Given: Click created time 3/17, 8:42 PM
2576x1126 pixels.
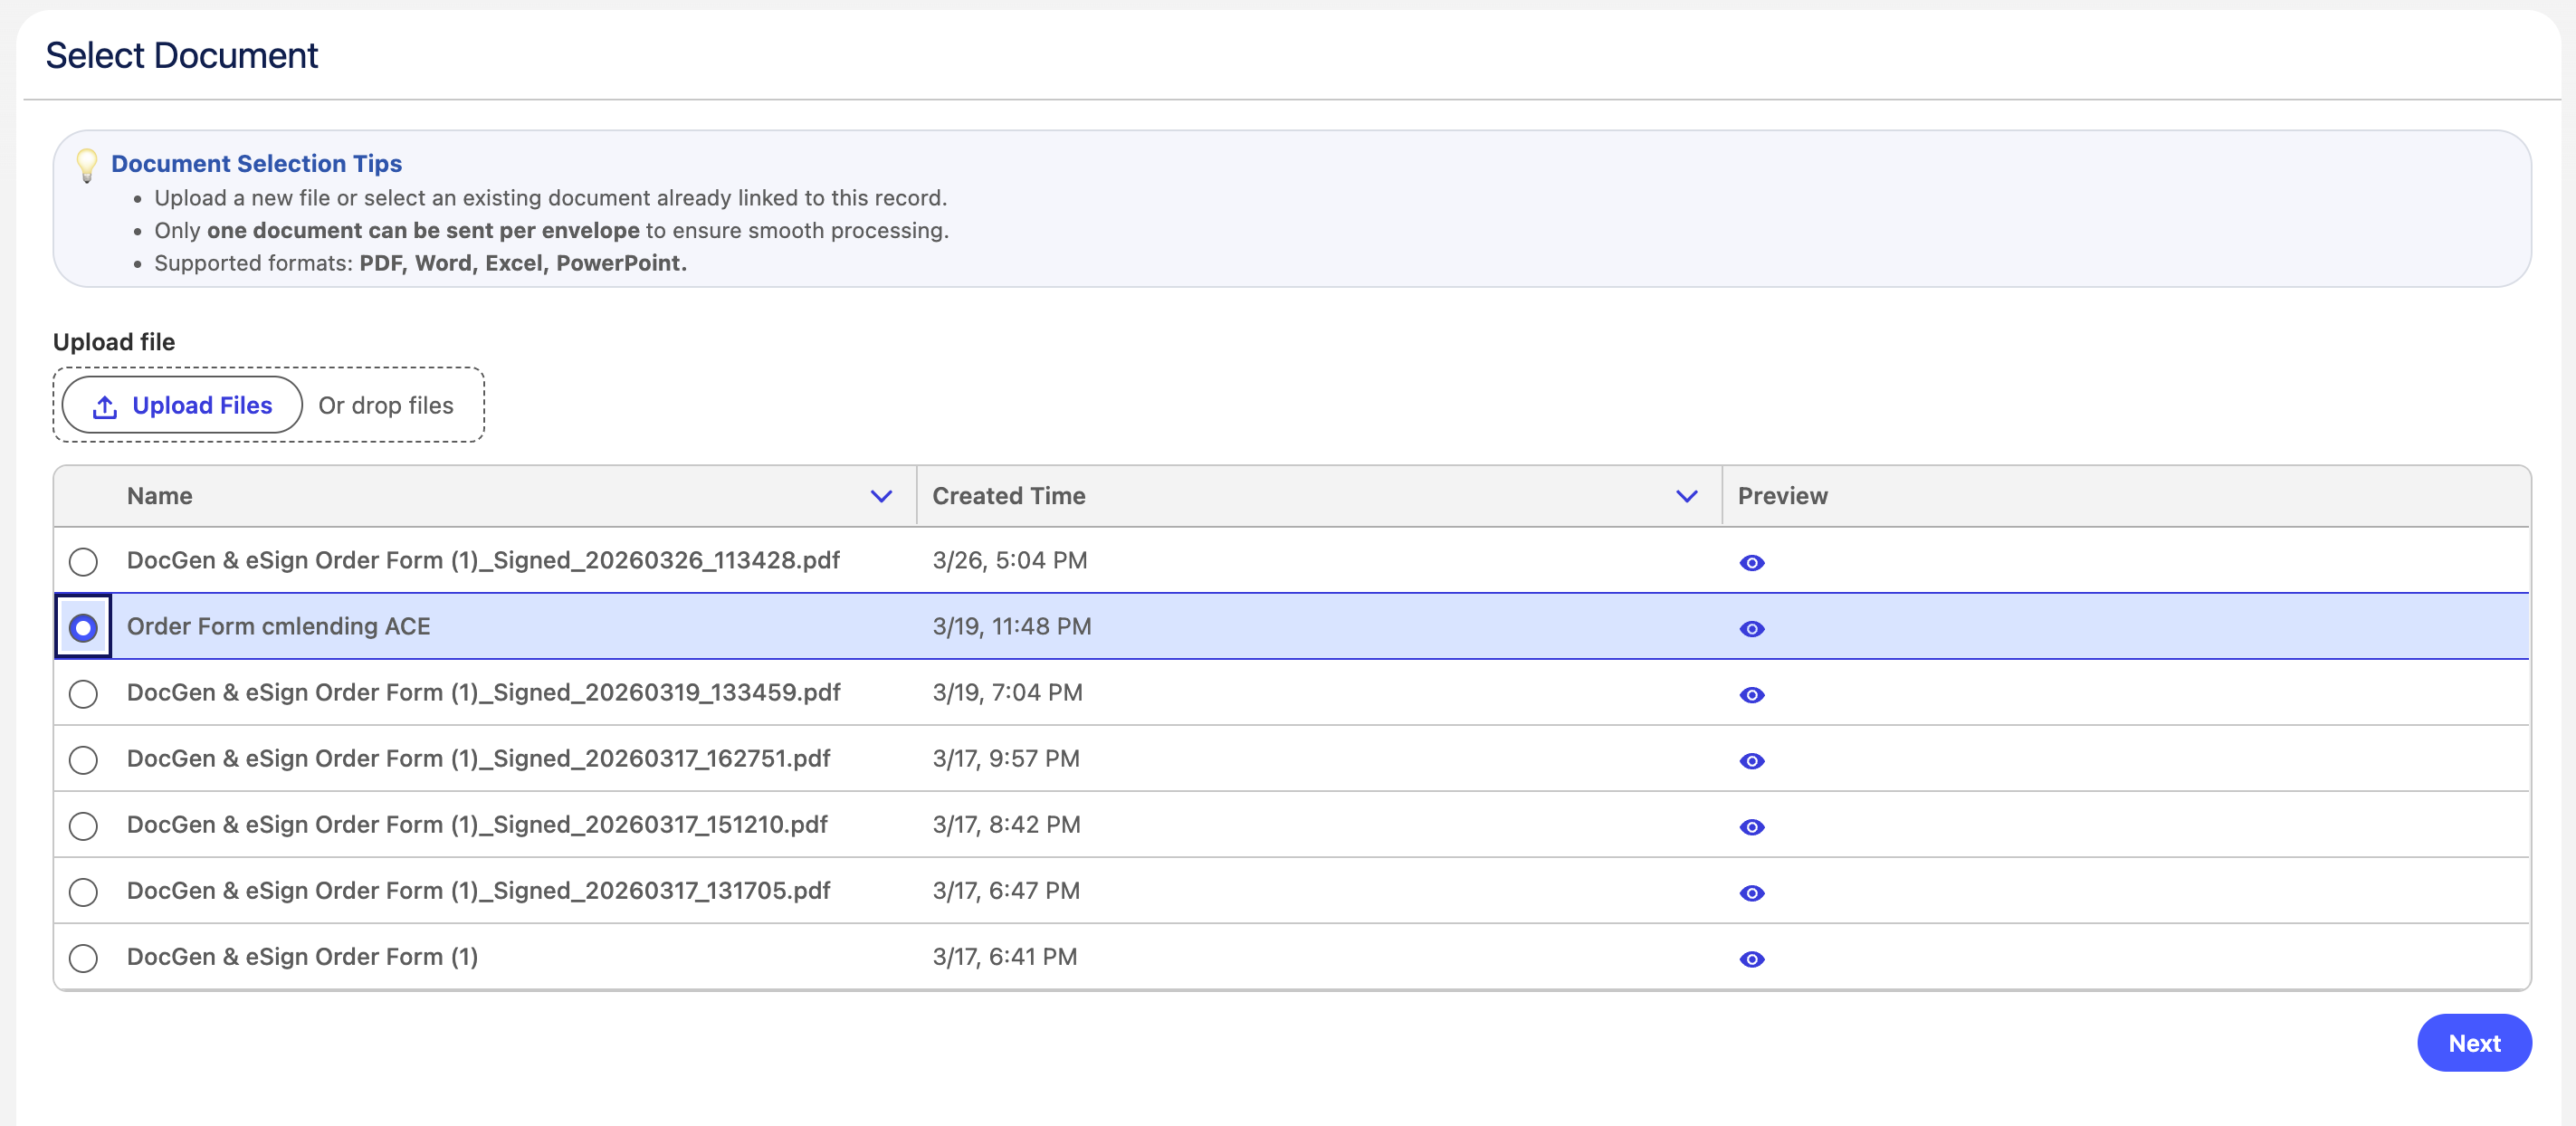Looking at the screenshot, I should 1006,824.
